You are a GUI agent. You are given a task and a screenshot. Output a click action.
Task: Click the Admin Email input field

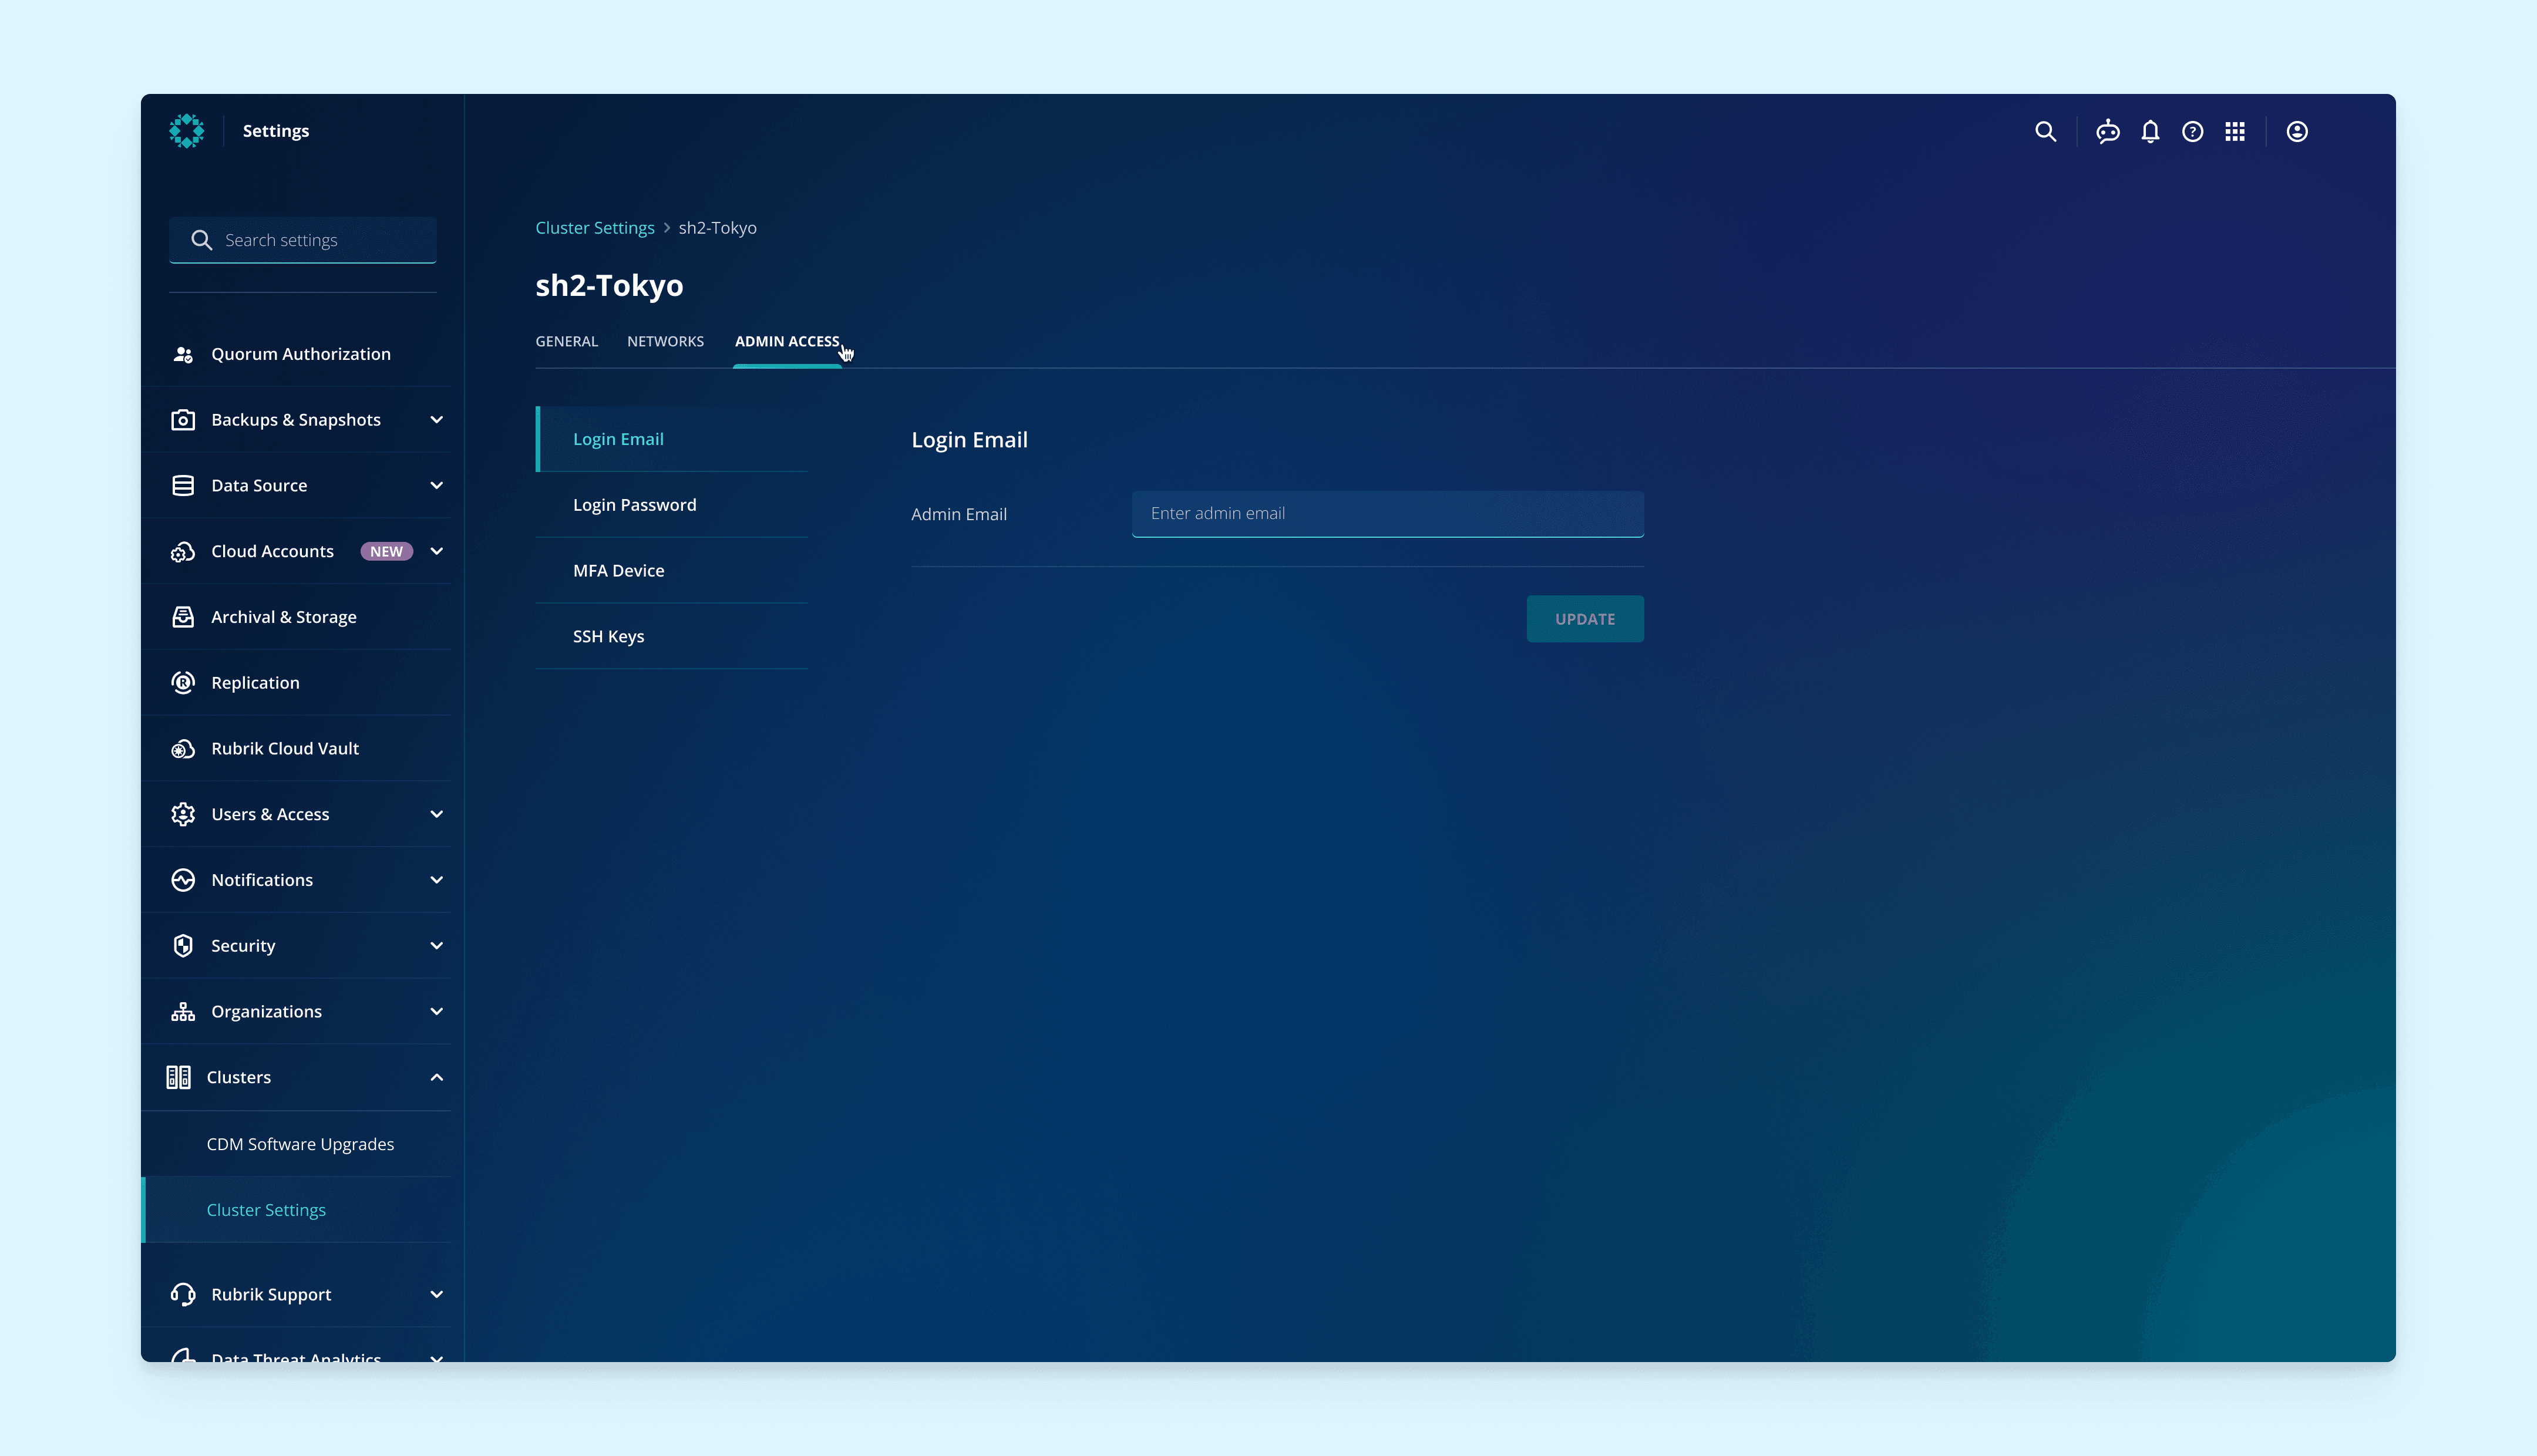(1387, 513)
